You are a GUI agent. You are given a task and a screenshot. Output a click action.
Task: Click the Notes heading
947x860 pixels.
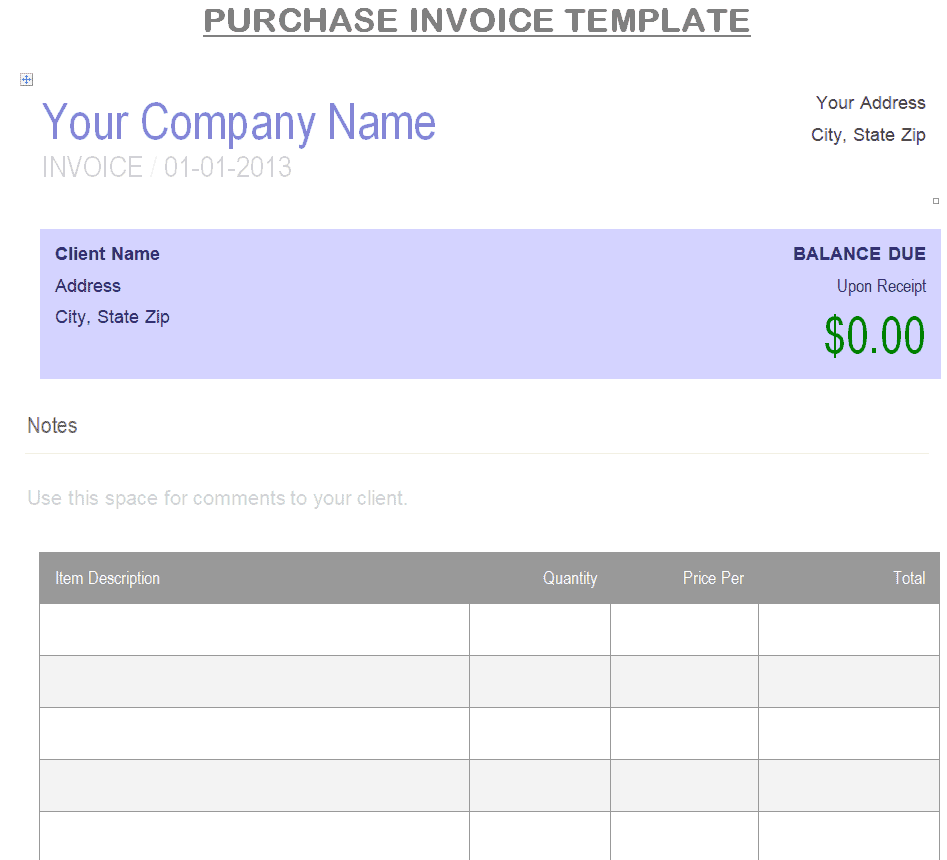point(53,426)
